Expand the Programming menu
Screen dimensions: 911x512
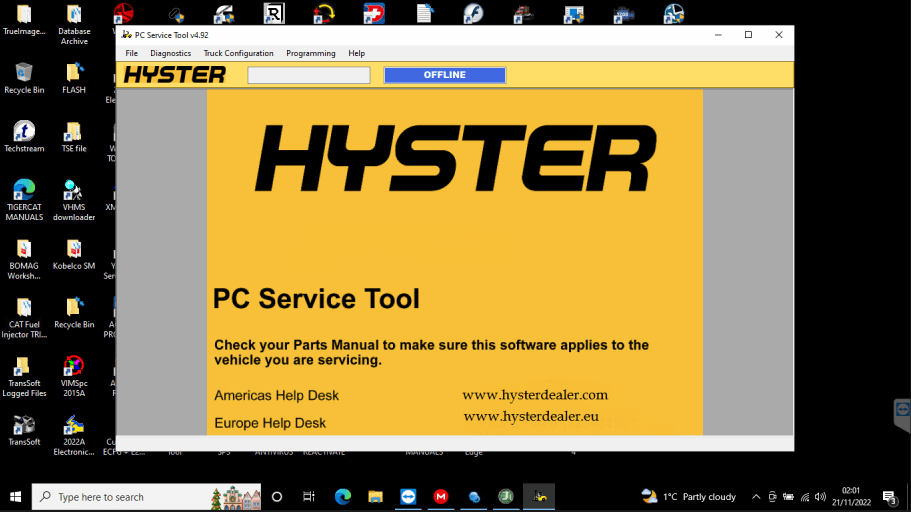point(310,53)
